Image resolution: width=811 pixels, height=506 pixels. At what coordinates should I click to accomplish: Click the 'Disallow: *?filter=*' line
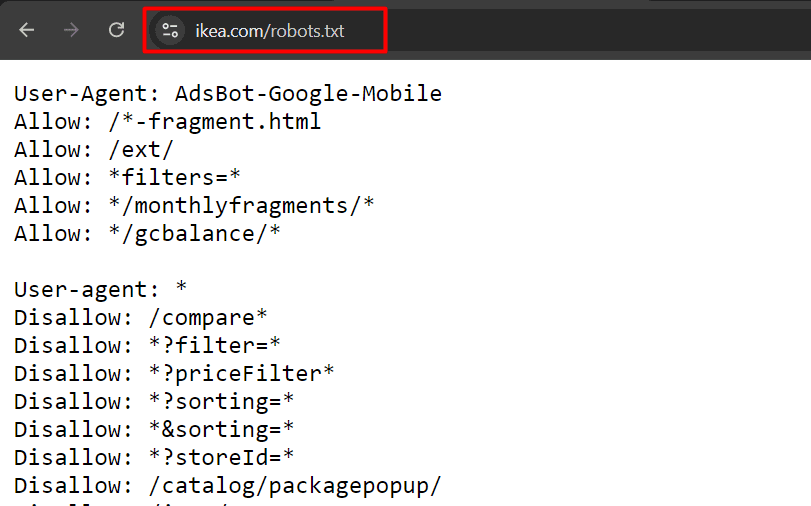147,346
